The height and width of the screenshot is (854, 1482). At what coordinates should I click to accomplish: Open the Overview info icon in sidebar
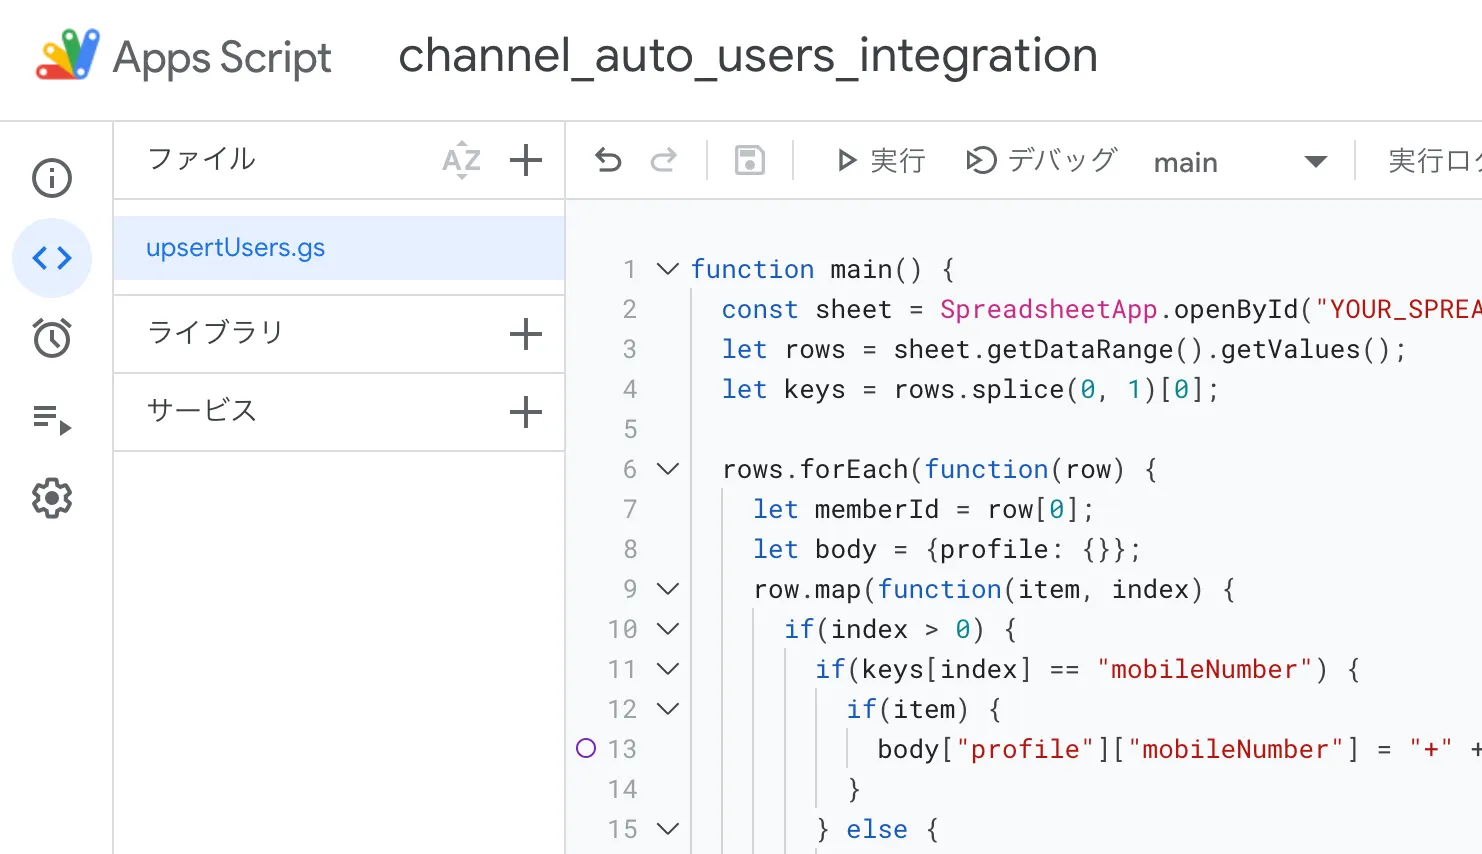tap(52, 178)
